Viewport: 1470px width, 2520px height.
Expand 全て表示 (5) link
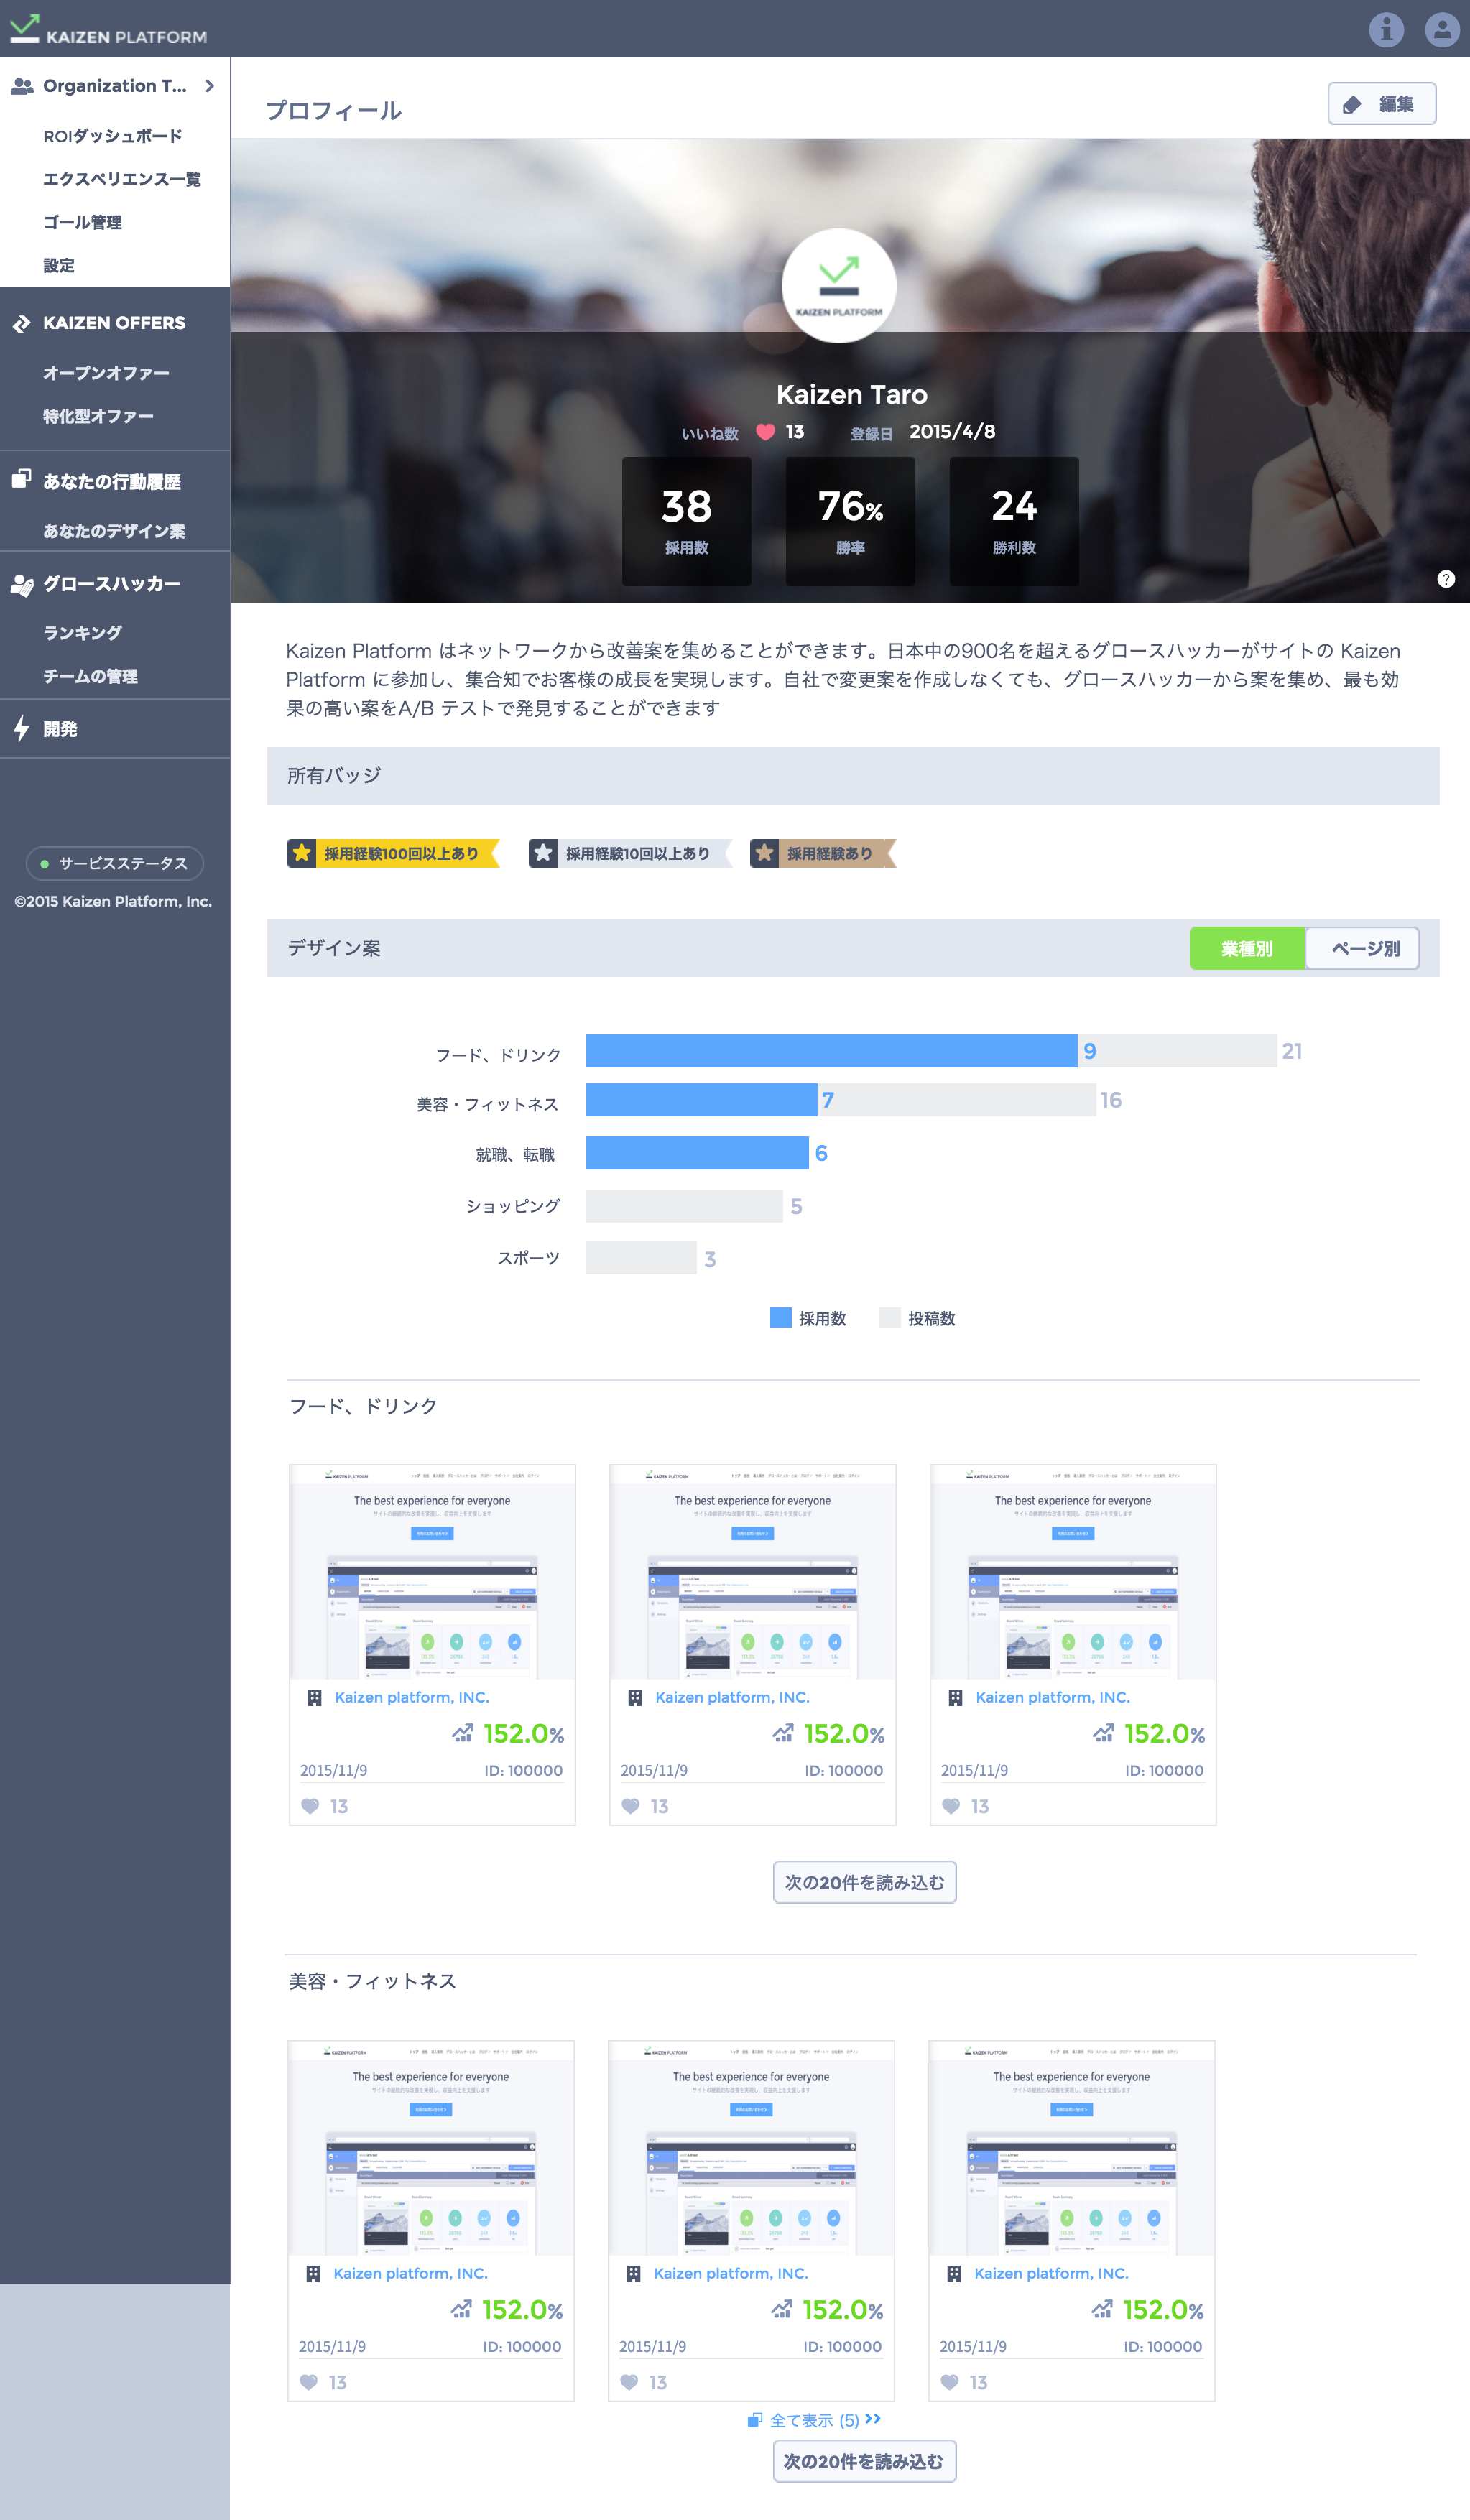(815, 2420)
